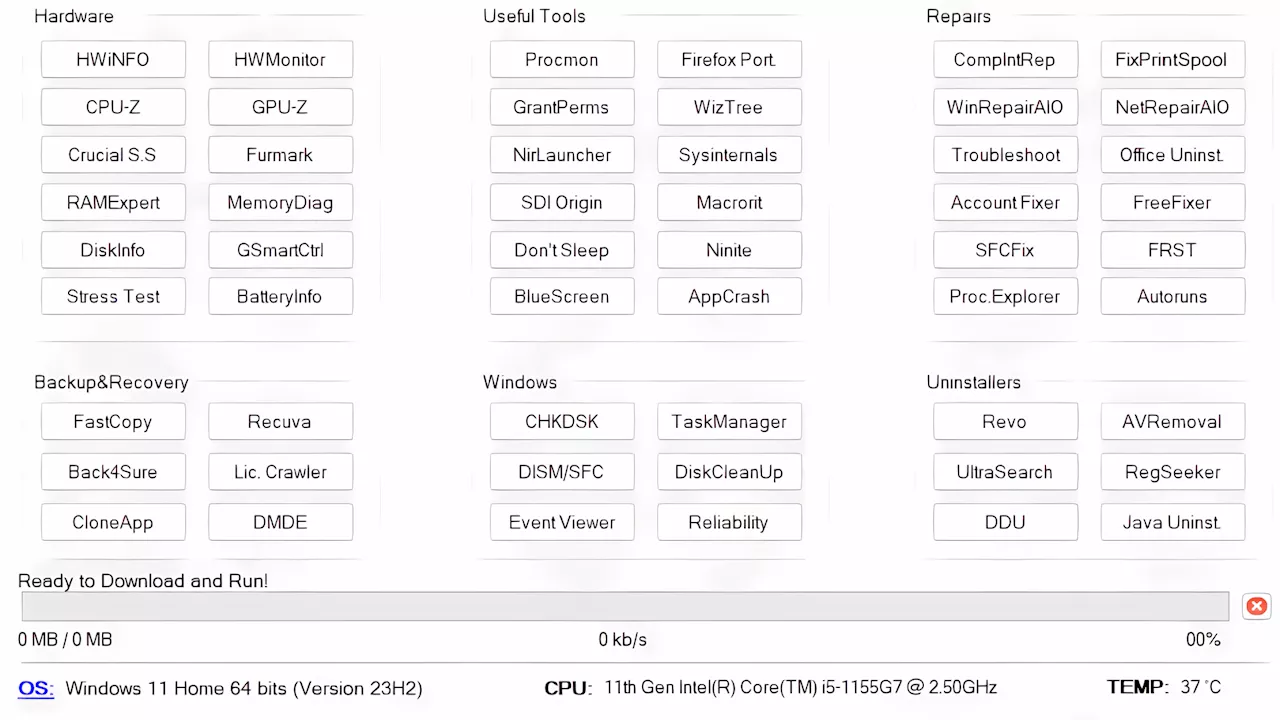Launch Firefox Port.
The width and height of the screenshot is (1280, 720).
(729, 59)
